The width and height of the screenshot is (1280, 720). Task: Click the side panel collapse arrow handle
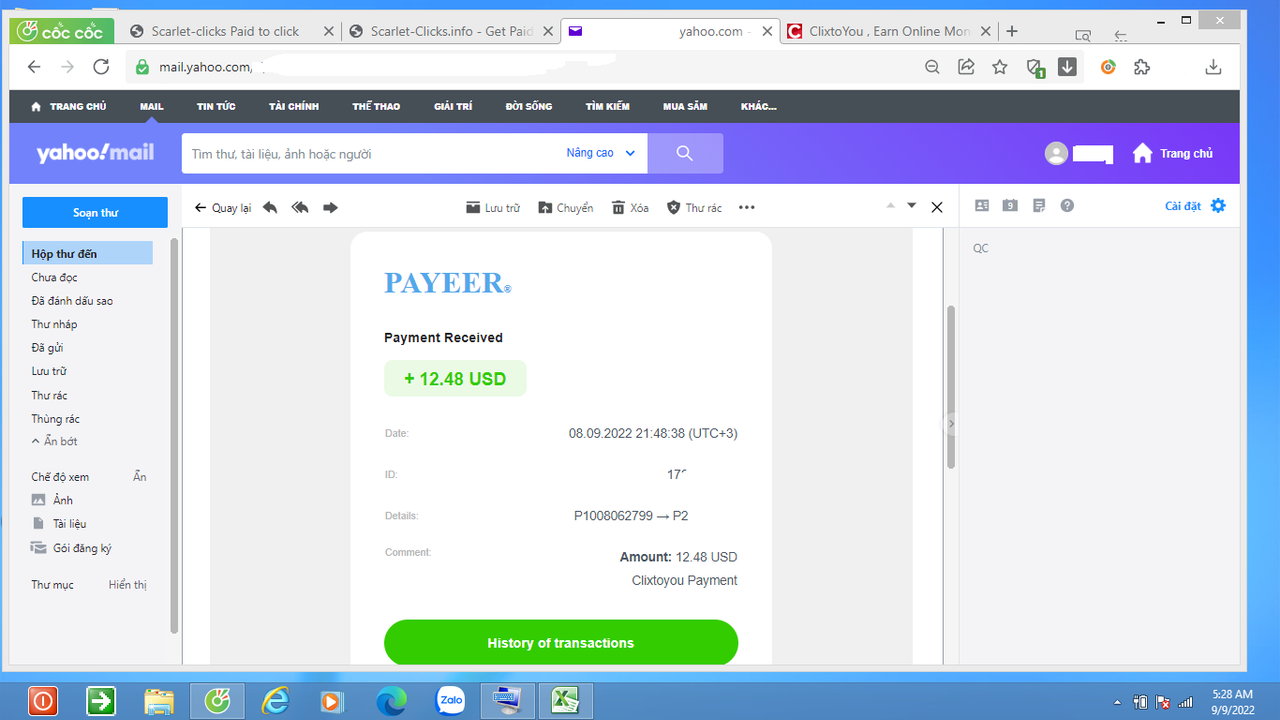[951, 424]
